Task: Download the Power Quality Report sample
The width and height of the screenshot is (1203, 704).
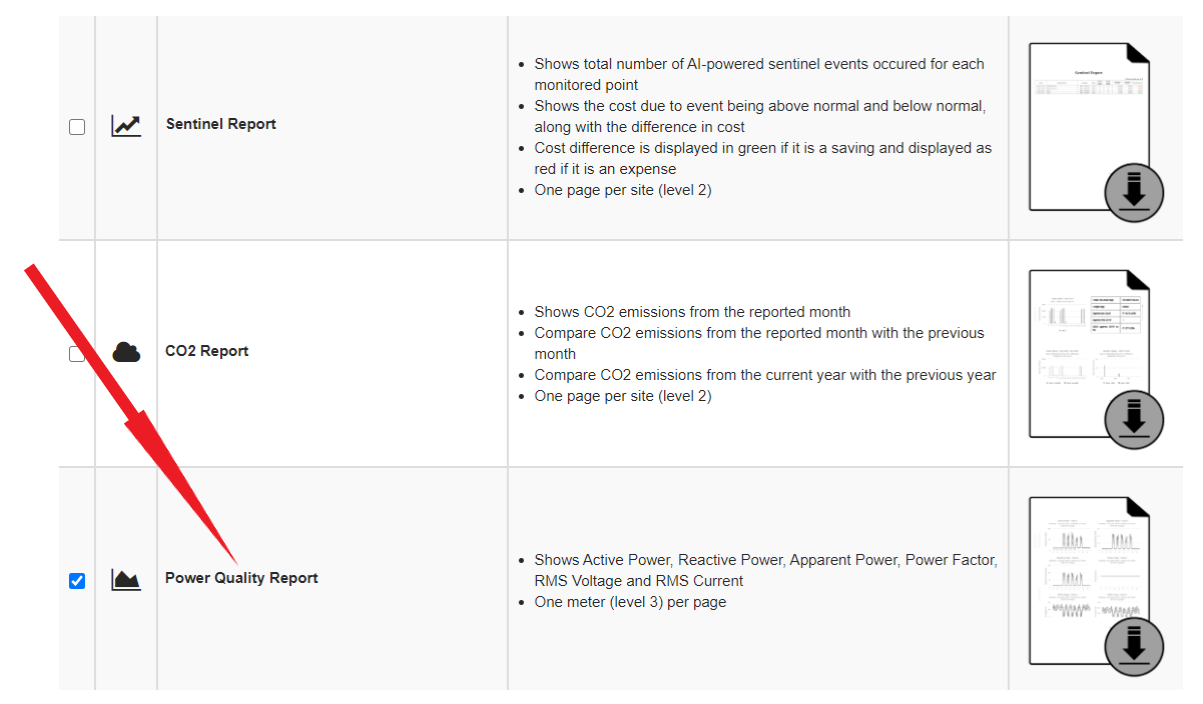Action: (1134, 646)
